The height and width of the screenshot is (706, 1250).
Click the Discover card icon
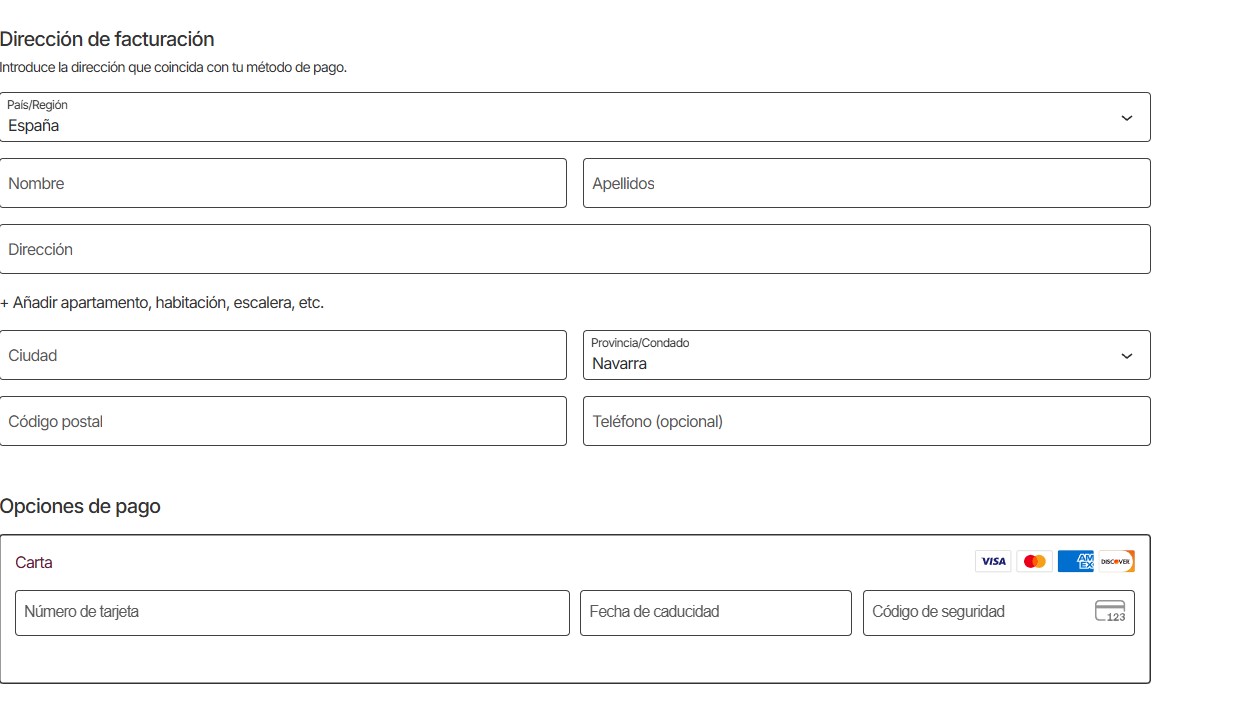tap(1116, 561)
